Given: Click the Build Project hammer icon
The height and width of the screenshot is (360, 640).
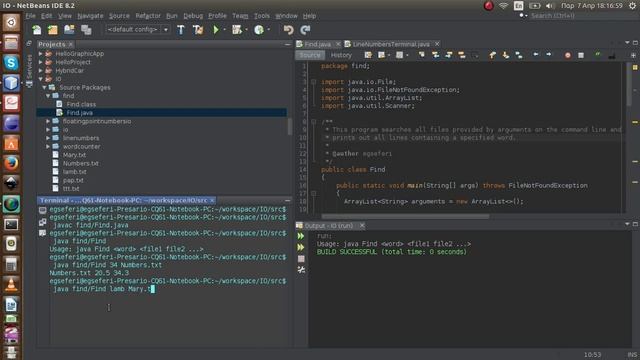Looking at the screenshot, I should pyautogui.click(x=181, y=30).
